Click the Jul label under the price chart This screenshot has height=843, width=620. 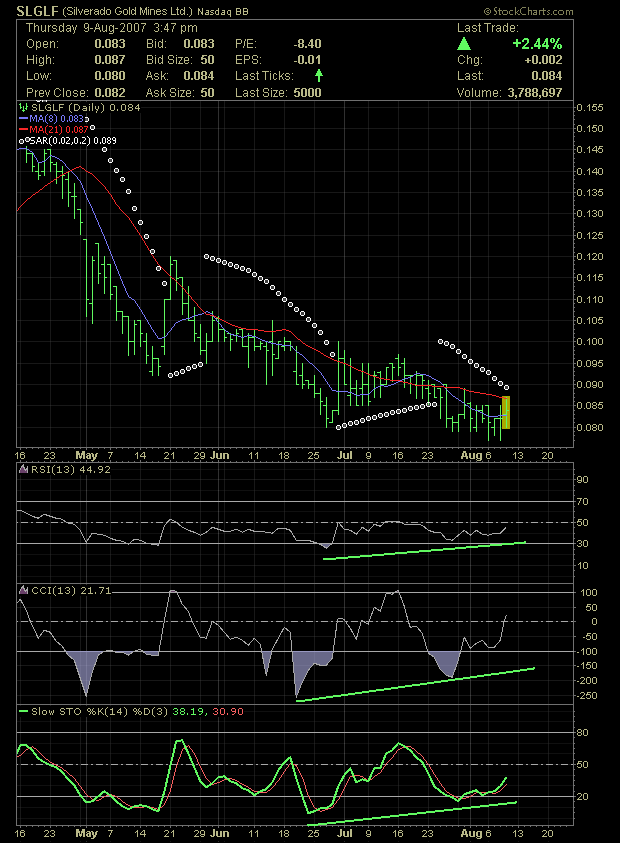(345, 455)
